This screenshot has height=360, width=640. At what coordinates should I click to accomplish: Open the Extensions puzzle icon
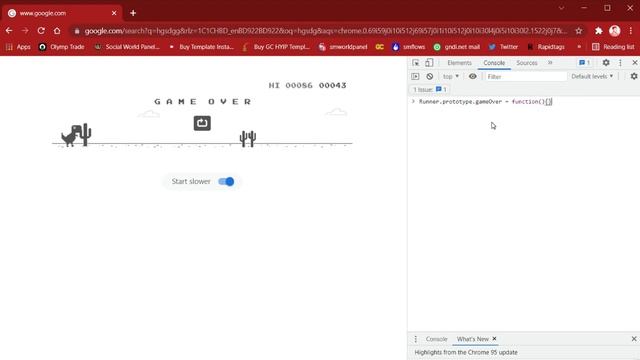pos(598,31)
